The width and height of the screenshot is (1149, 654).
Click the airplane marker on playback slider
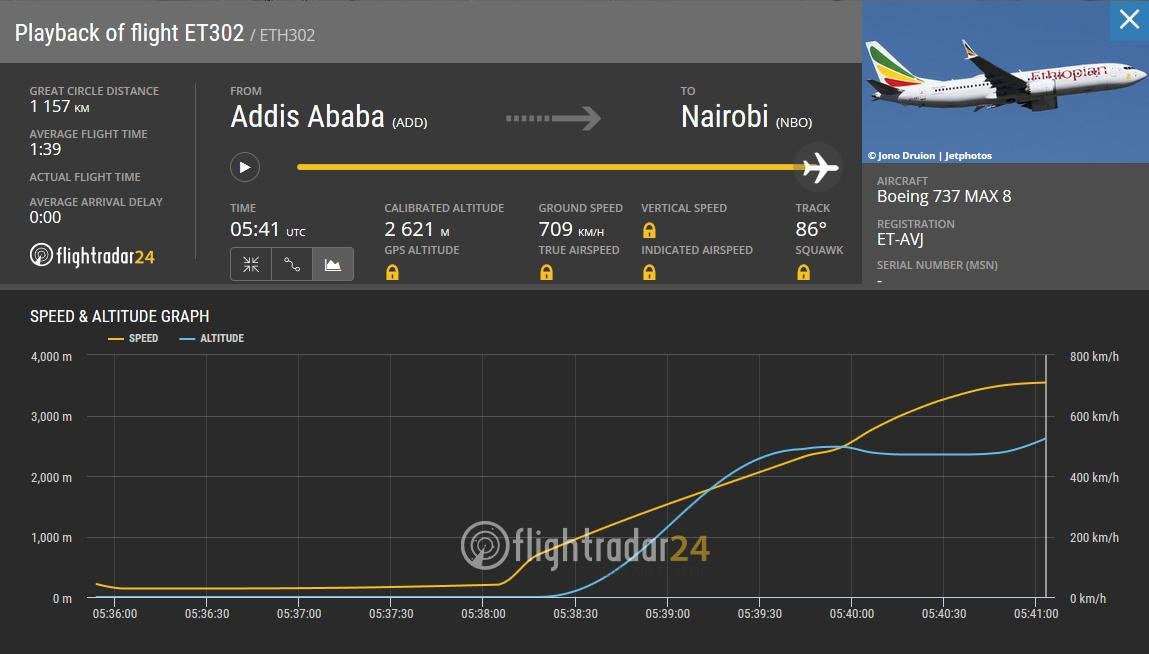(820, 167)
